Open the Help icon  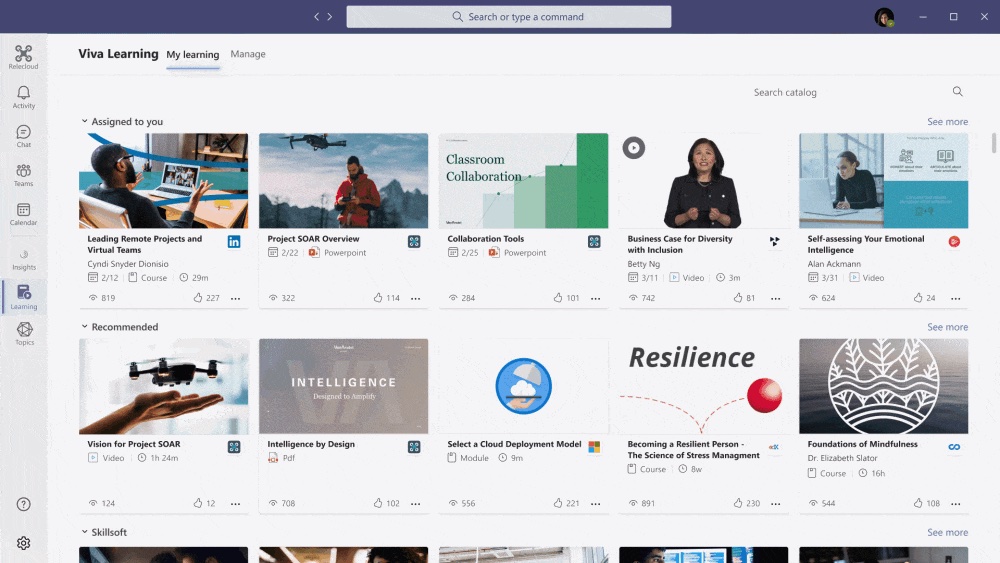pyautogui.click(x=24, y=504)
